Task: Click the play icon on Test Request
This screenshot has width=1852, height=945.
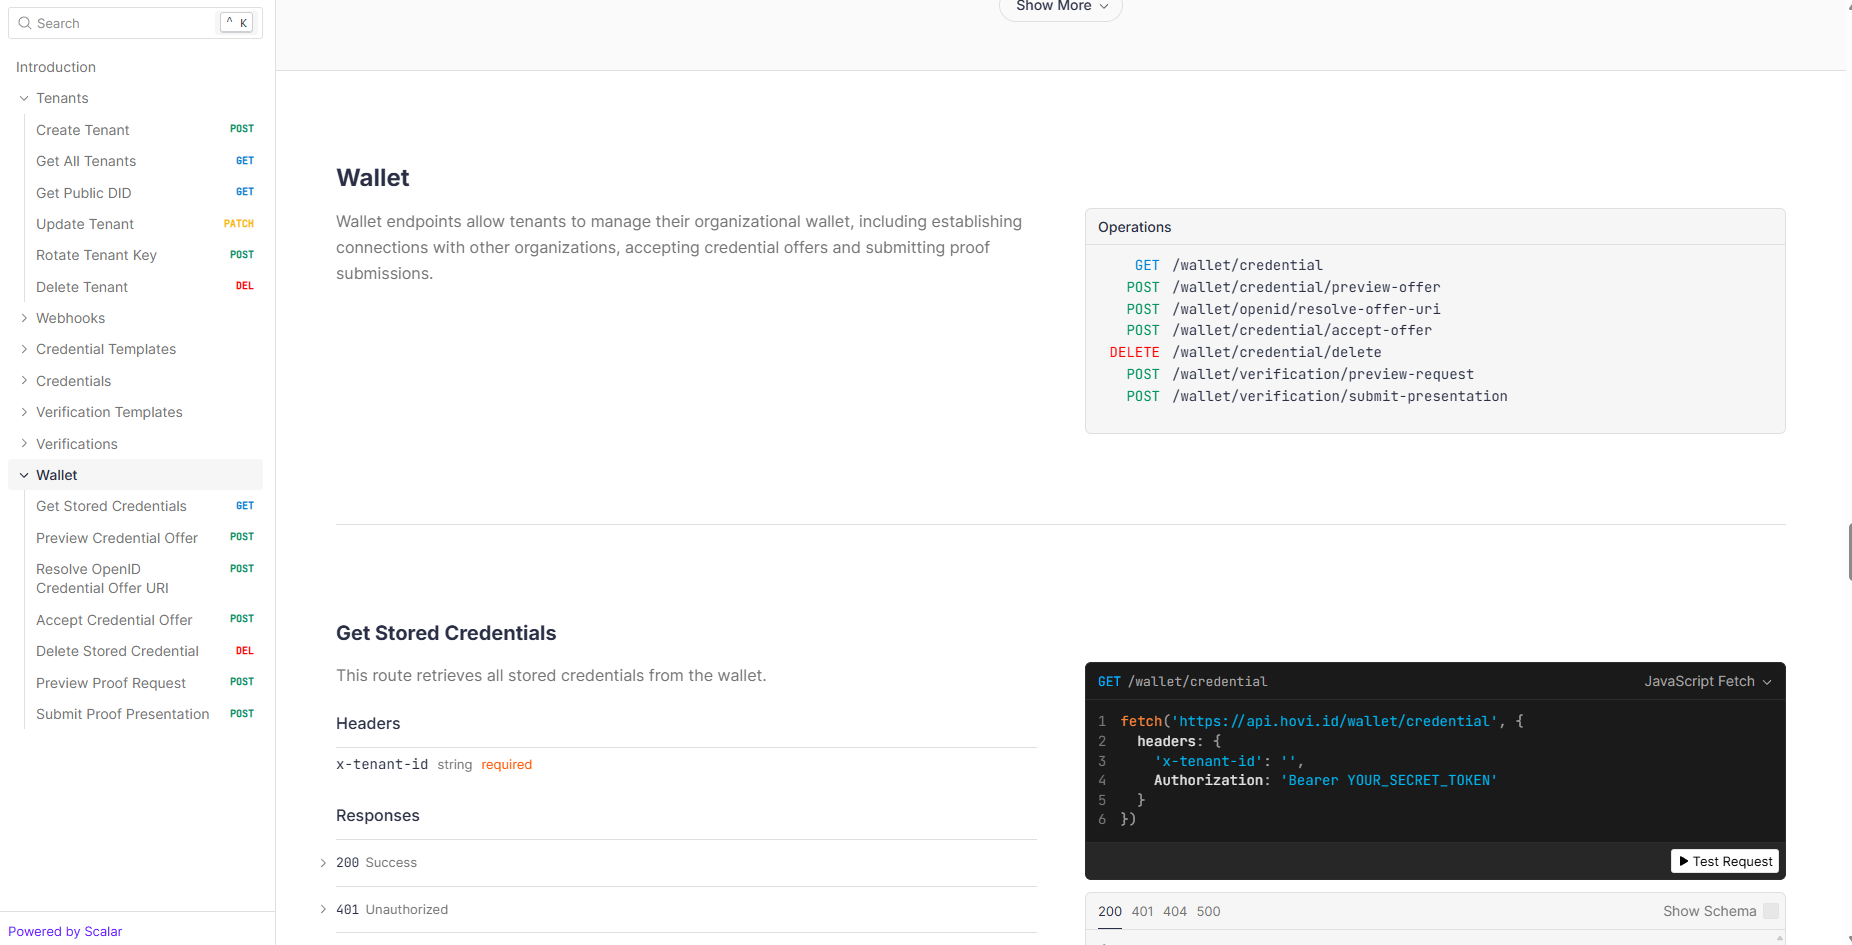Action: click(x=1684, y=861)
